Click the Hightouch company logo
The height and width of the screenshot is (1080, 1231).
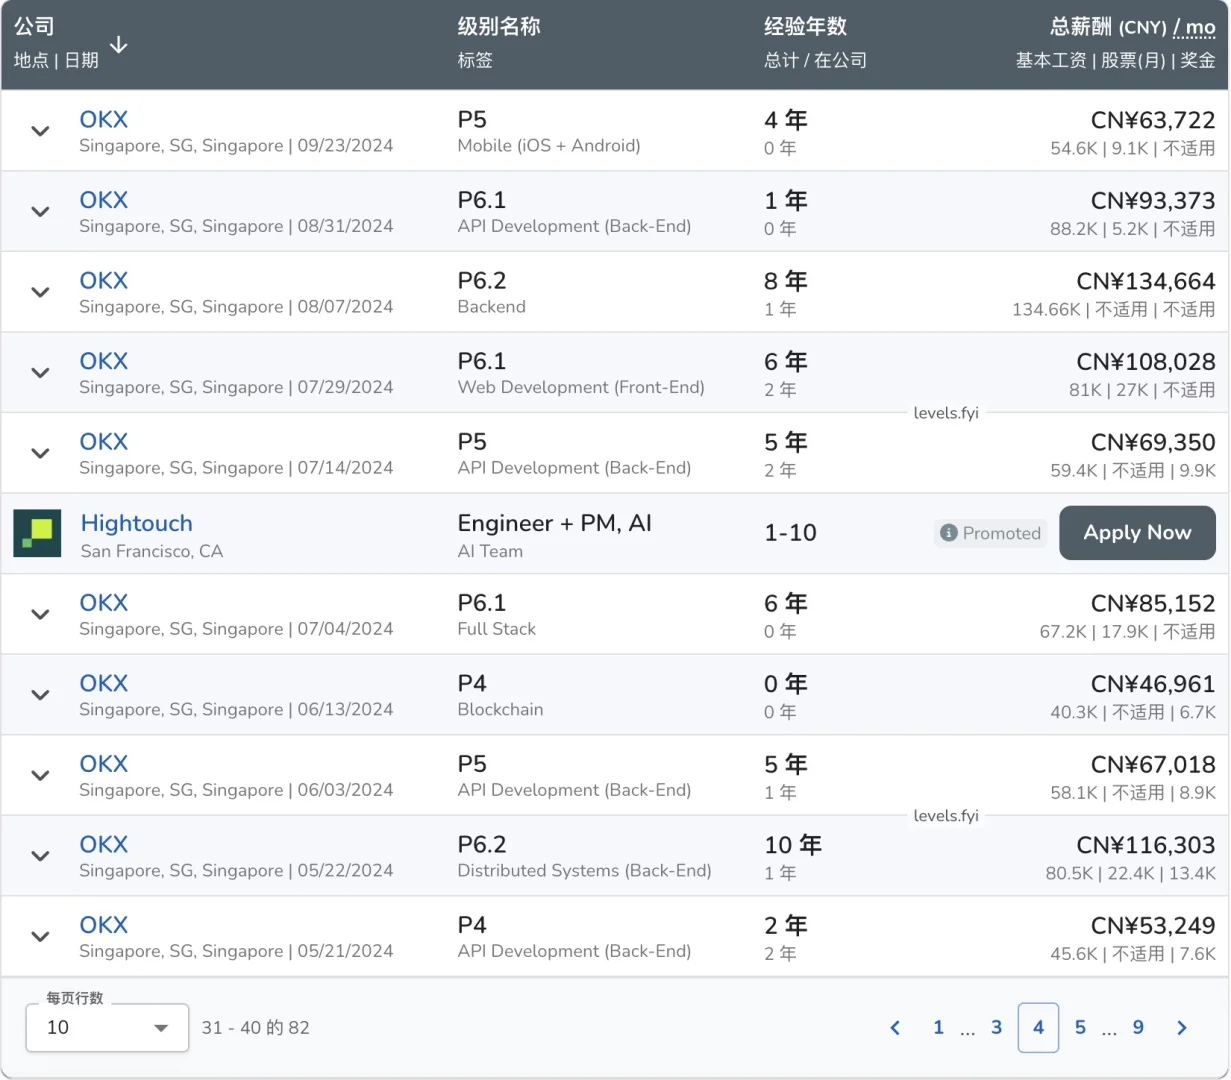37,533
